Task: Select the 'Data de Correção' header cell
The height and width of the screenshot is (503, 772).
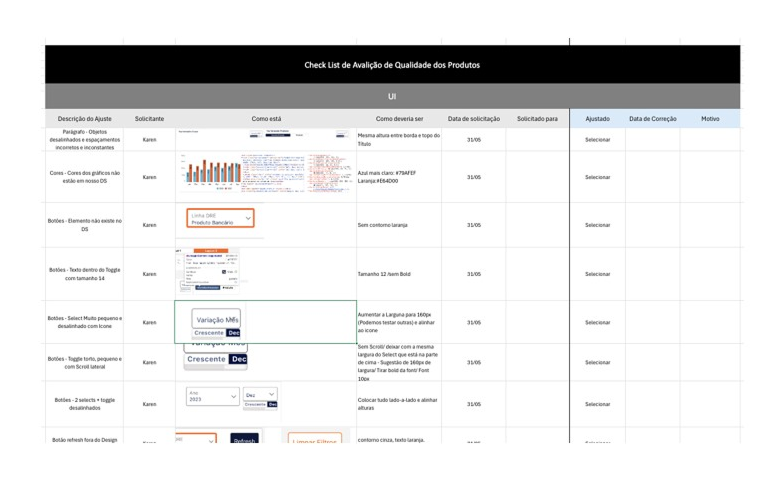Action: click(652, 119)
